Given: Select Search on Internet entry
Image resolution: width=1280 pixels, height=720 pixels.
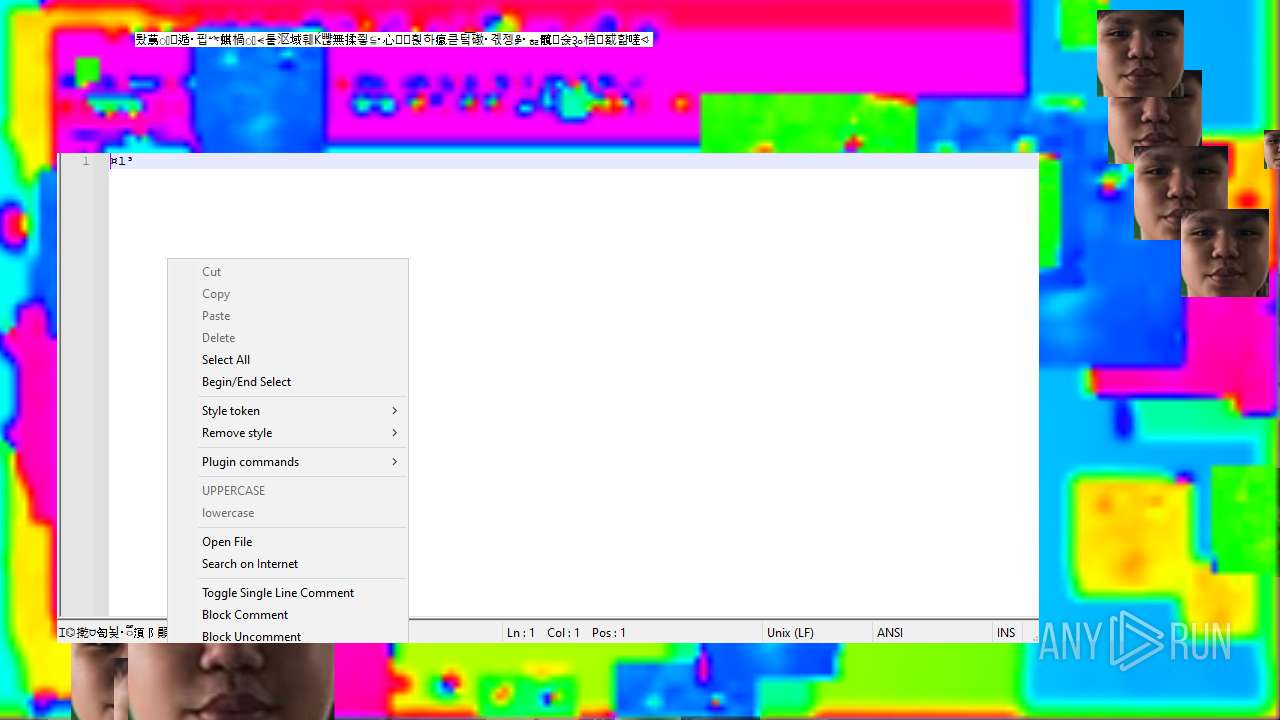Looking at the screenshot, I should click(x=287, y=564).
